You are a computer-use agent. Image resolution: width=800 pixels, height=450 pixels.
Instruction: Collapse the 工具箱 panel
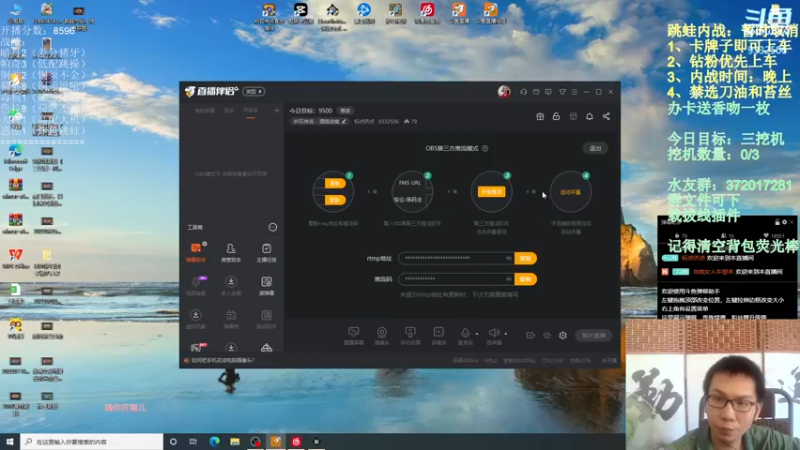click(x=273, y=227)
